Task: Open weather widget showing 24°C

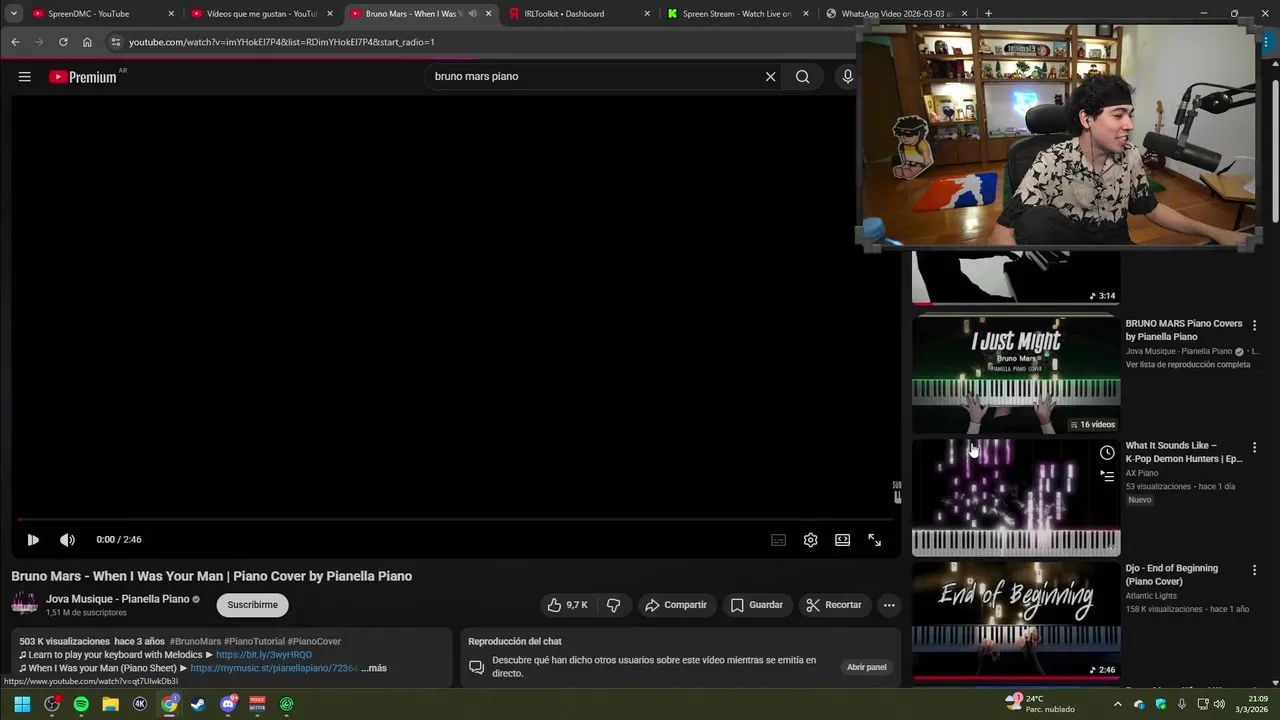Action: (1041, 704)
